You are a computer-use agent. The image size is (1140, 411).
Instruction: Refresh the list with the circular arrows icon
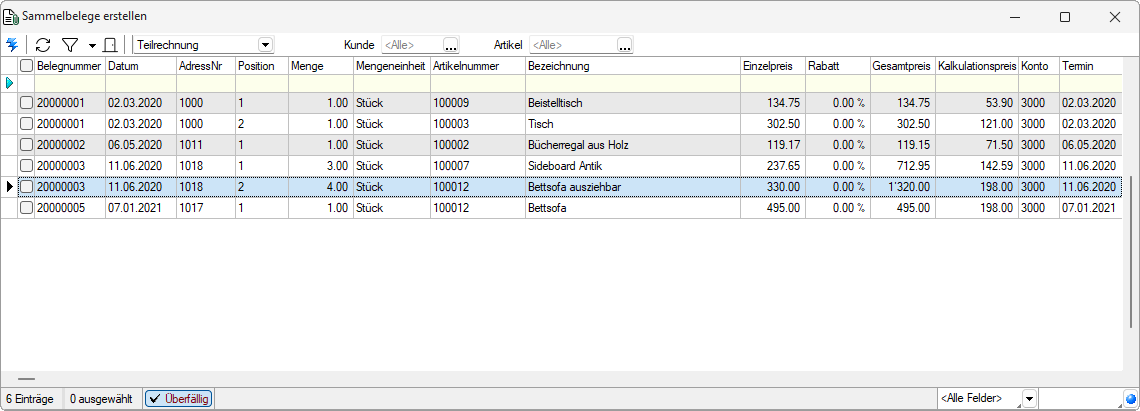tap(43, 45)
